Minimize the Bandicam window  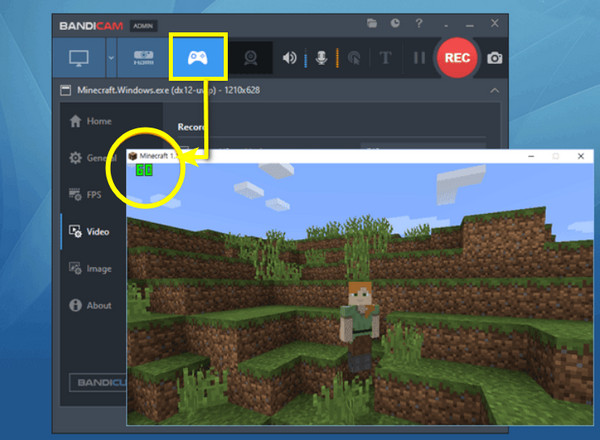pos(470,24)
